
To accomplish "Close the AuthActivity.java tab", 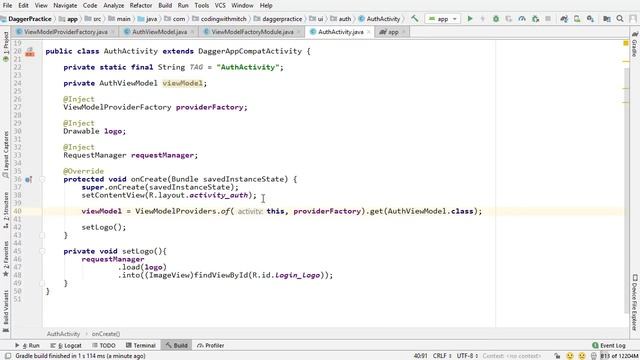I will tap(369, 32).
